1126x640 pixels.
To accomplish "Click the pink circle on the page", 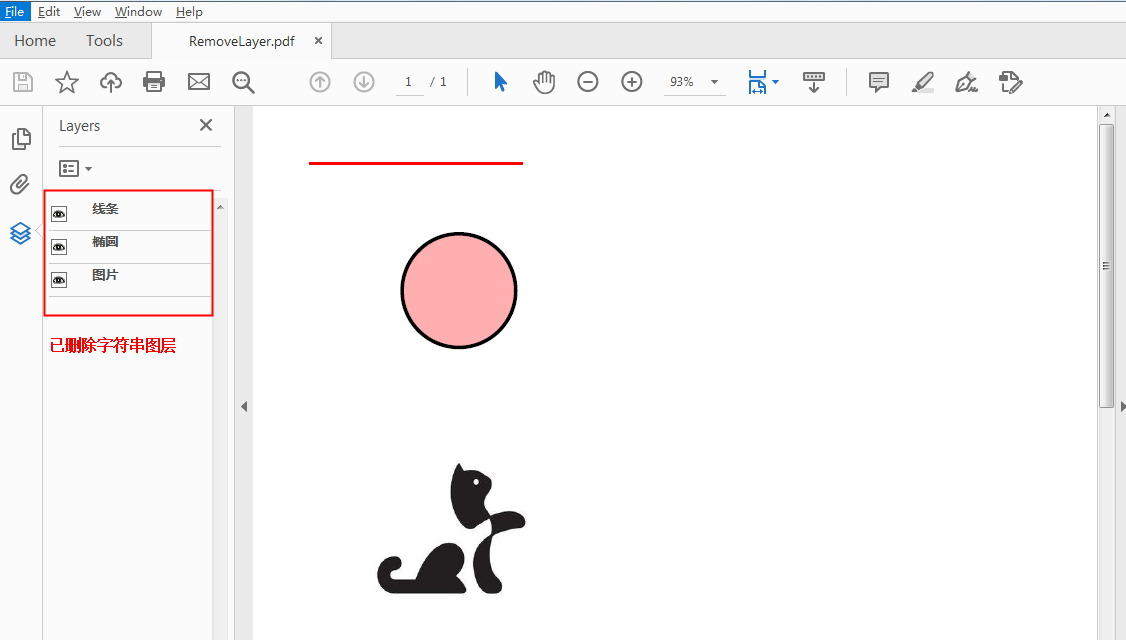I will tap(459, 291).
